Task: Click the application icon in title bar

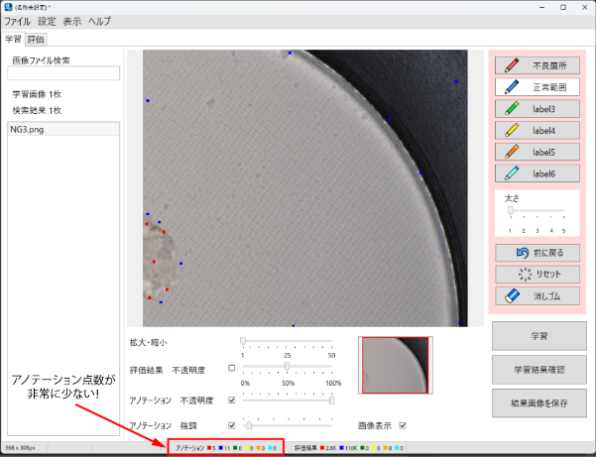Action: 8,7
